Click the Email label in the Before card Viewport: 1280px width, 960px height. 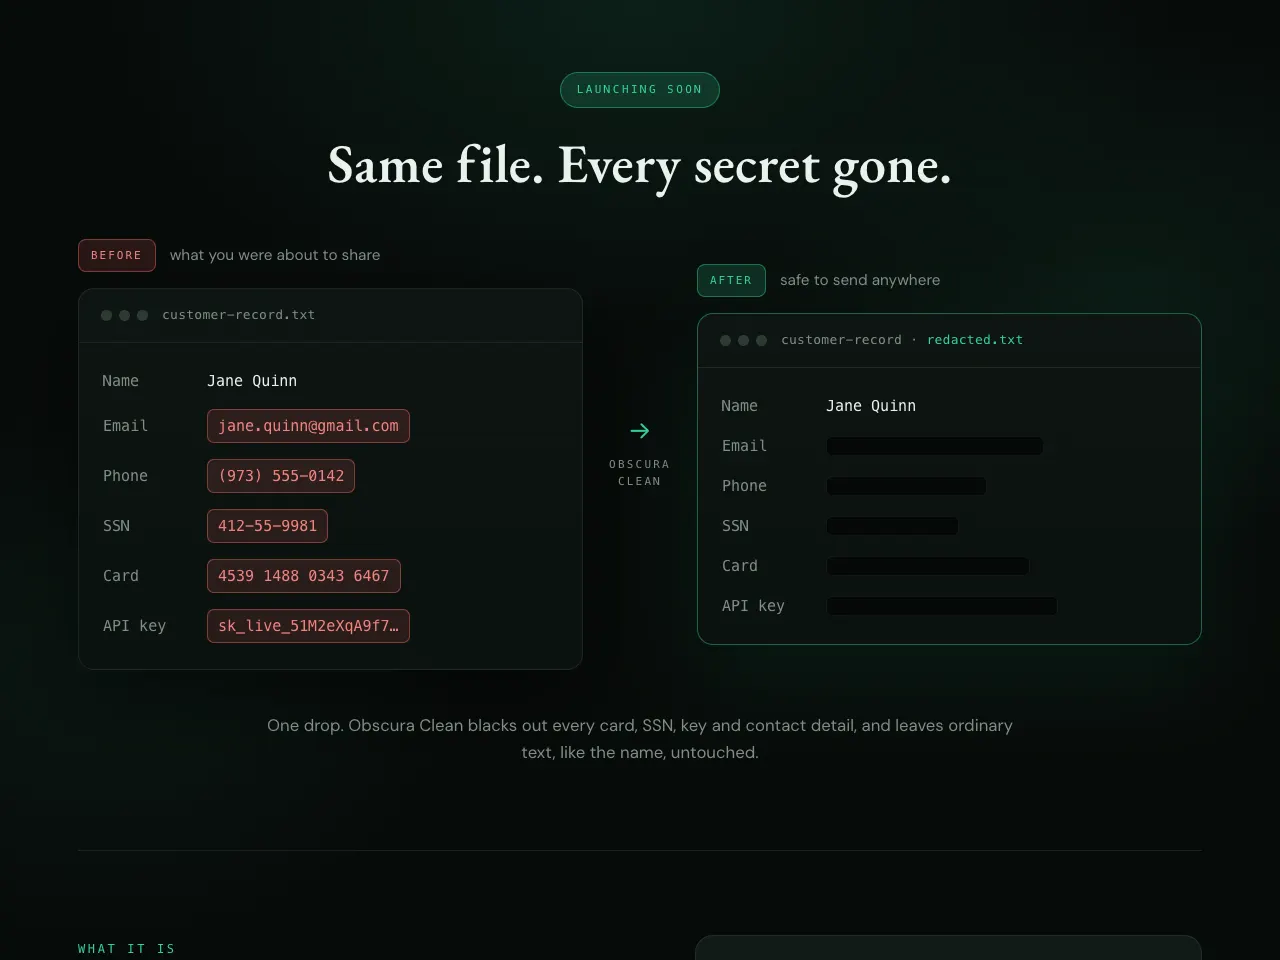(x=125, y=426)
